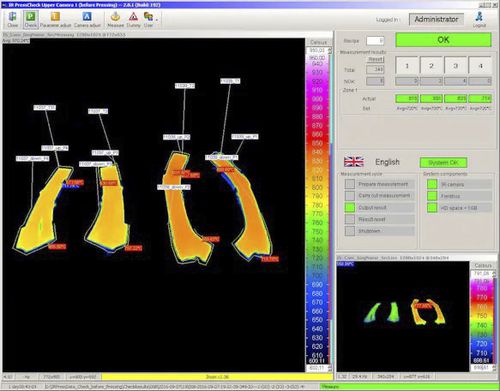The height and width of the screenshot is (391, 500).
Task: Click the green status field at bottom right
Action: click(408, 386)
